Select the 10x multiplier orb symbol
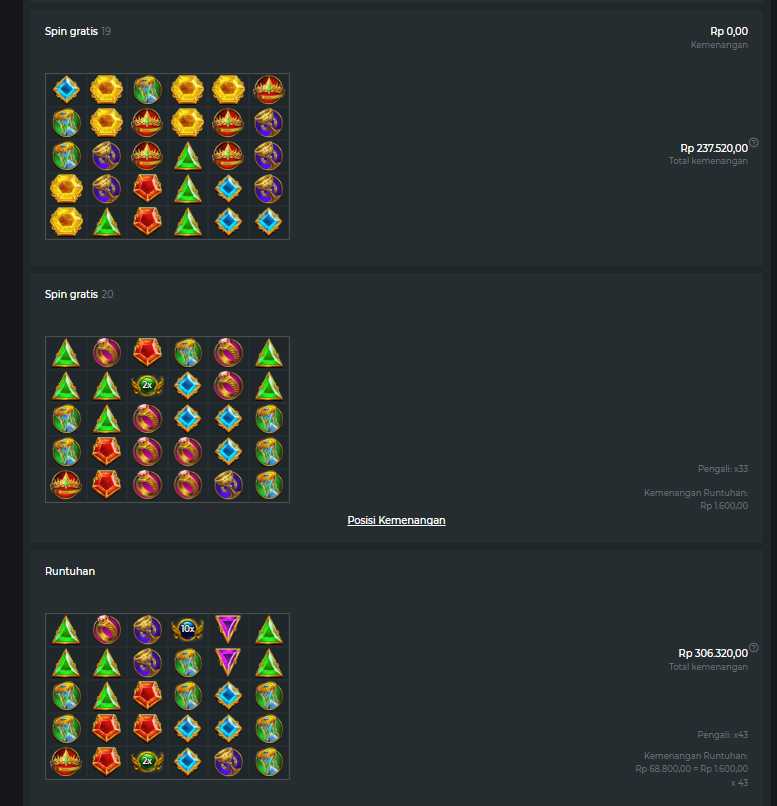777x806 pixels. point(188,629)
